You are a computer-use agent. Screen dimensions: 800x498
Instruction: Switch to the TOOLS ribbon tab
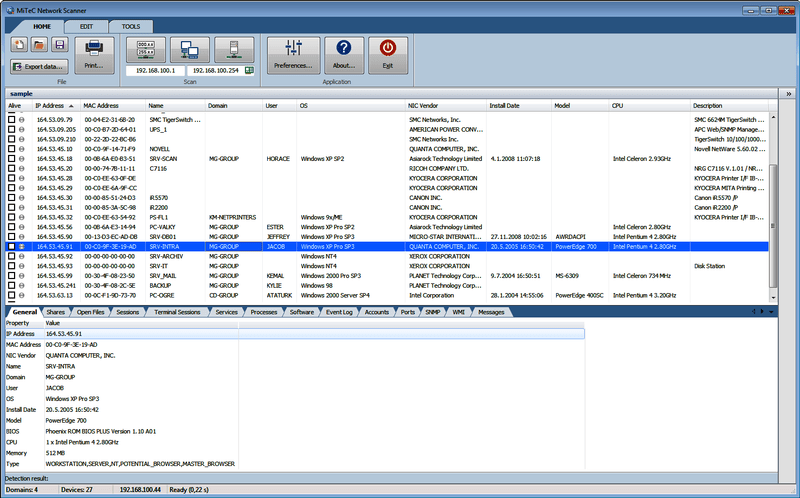coord(131,27)
